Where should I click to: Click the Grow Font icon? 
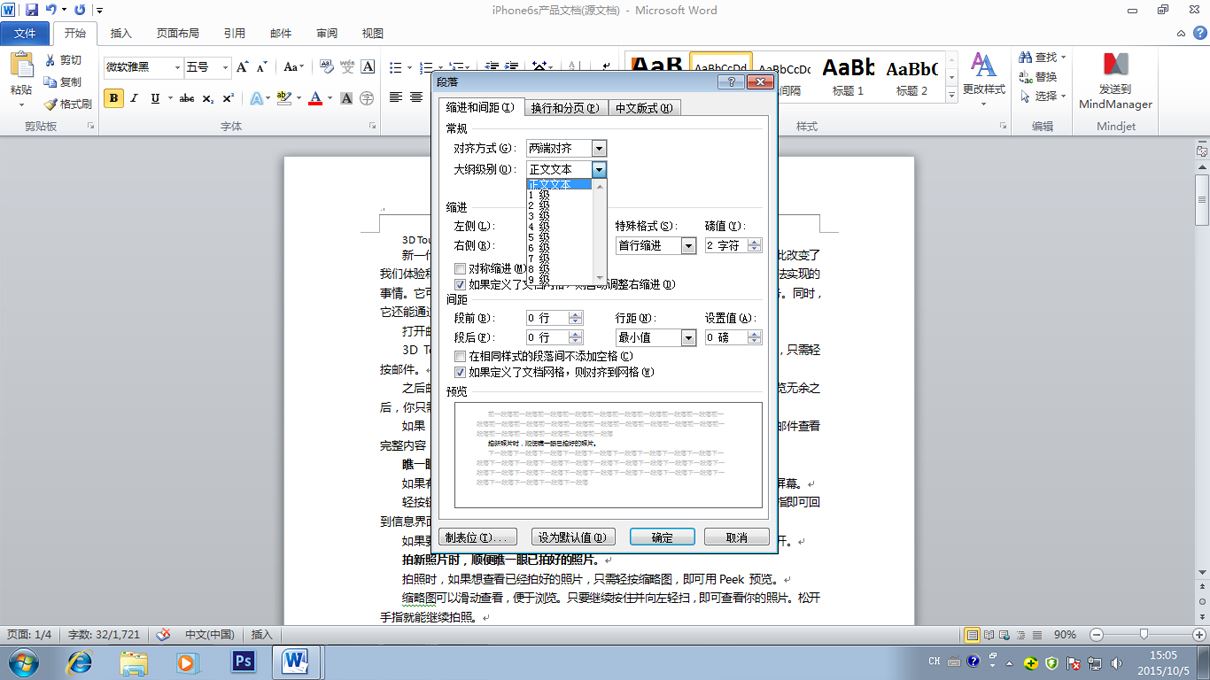click(243, 67)
